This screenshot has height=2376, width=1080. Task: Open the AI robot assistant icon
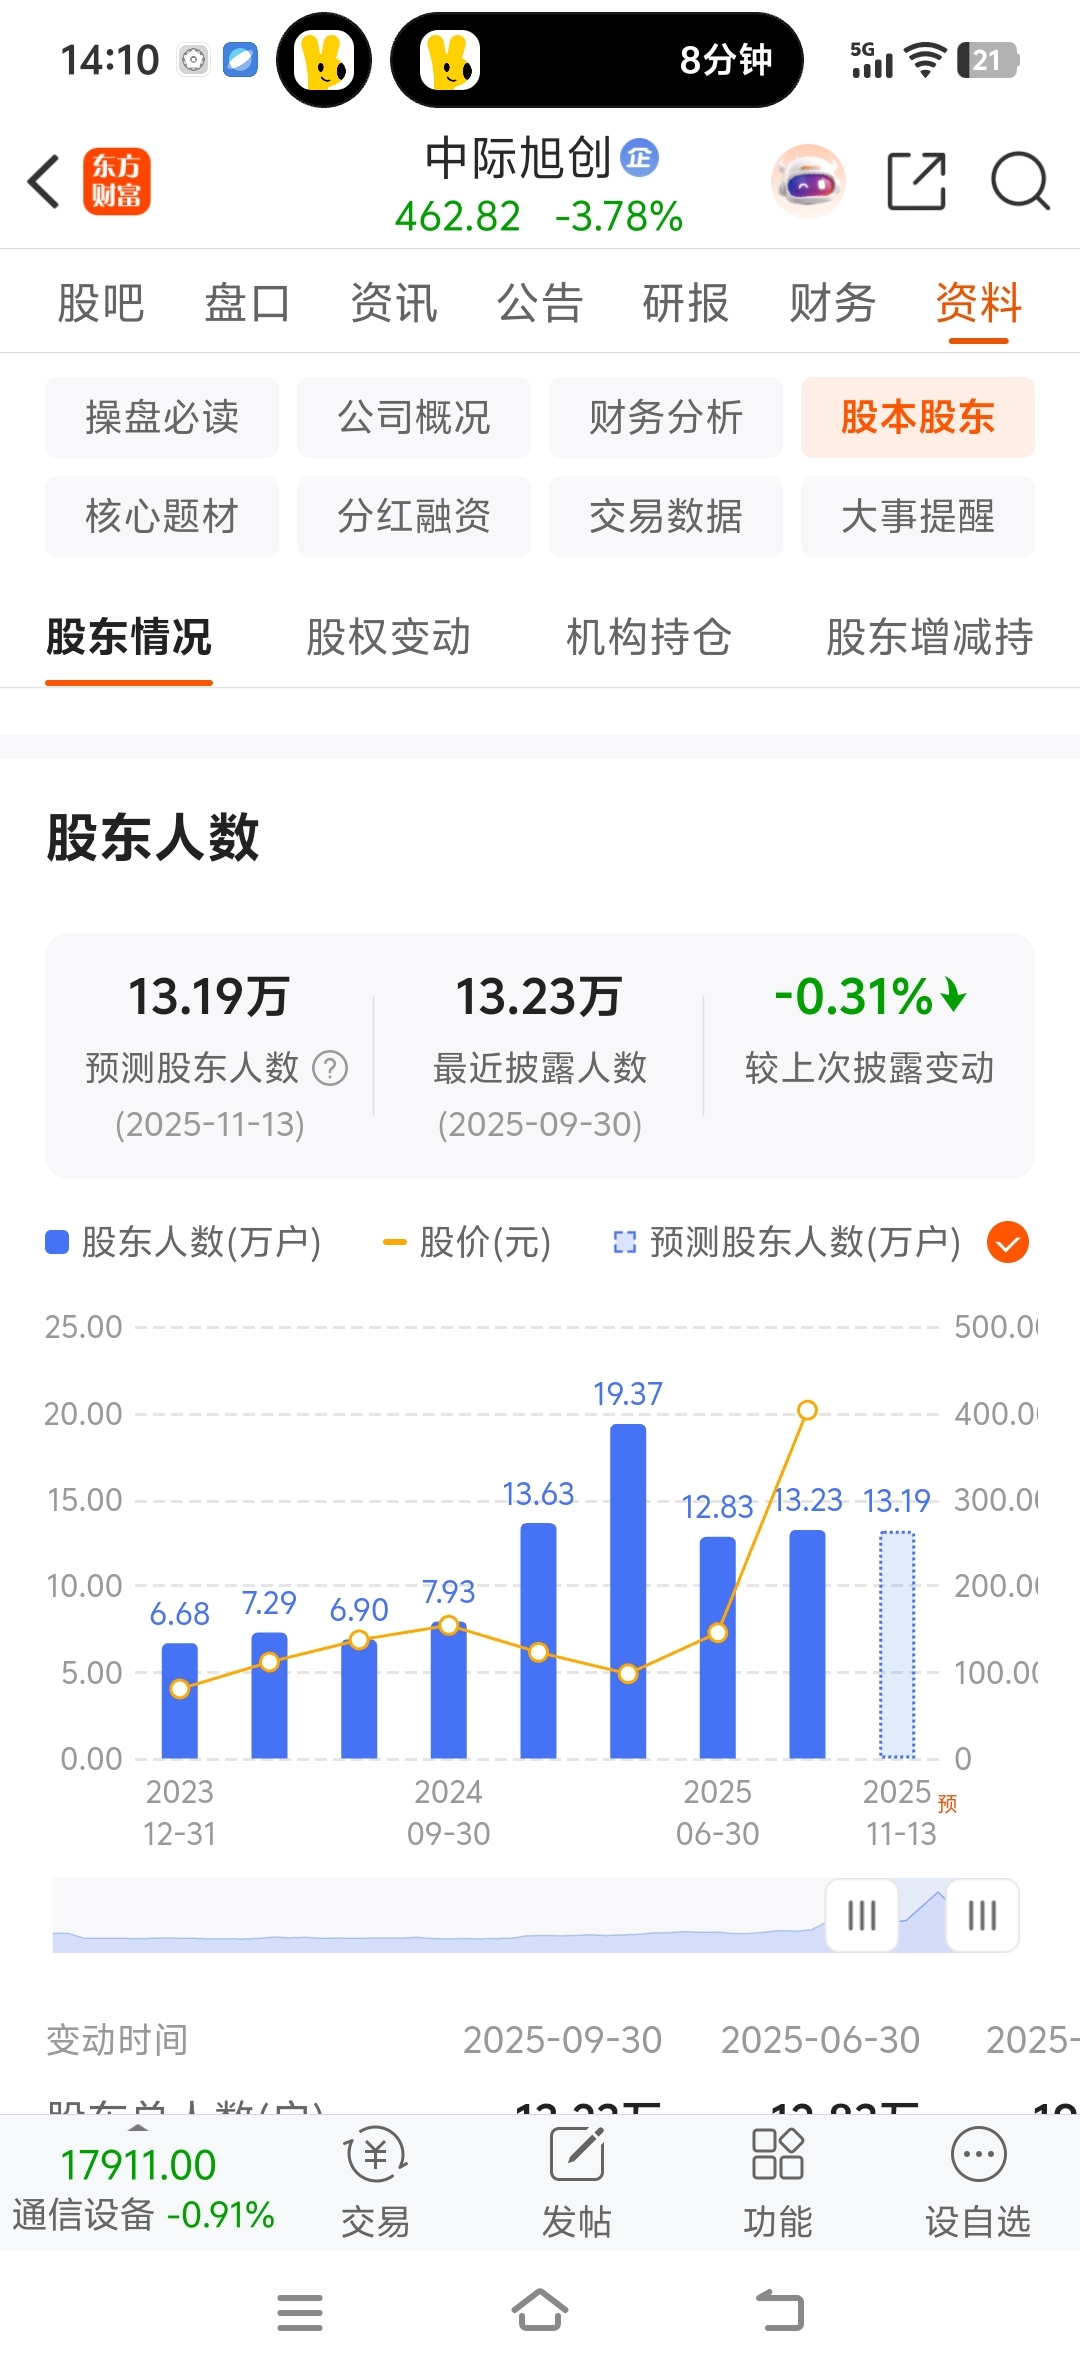point(808,181)
